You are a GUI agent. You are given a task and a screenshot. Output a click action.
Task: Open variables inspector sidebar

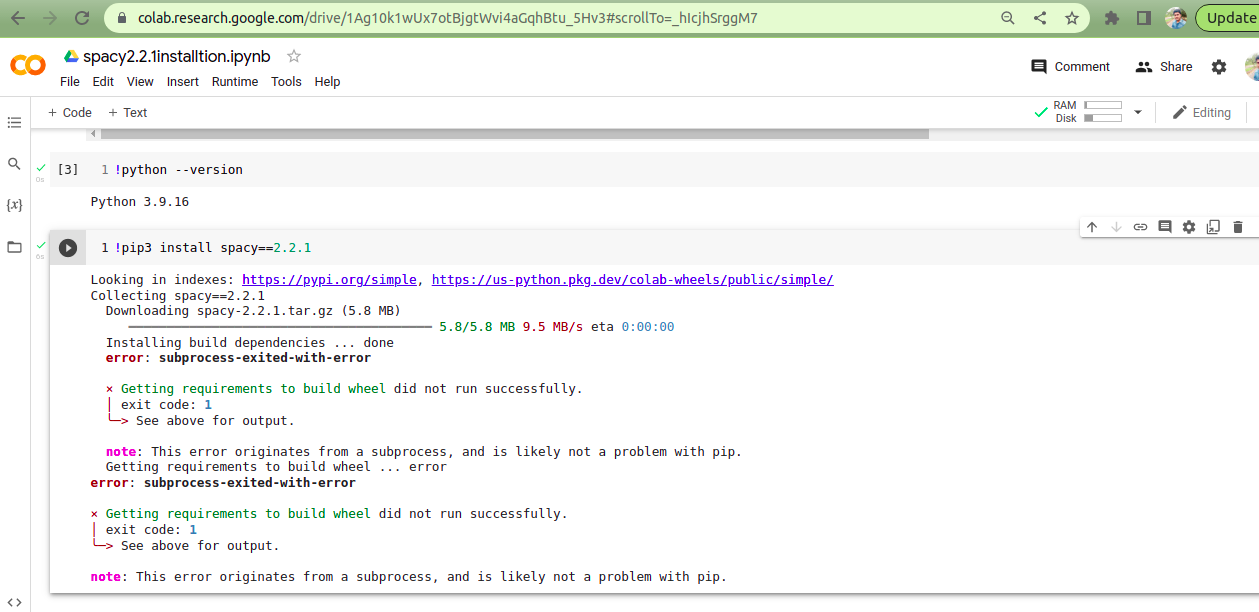coord(14,205)
